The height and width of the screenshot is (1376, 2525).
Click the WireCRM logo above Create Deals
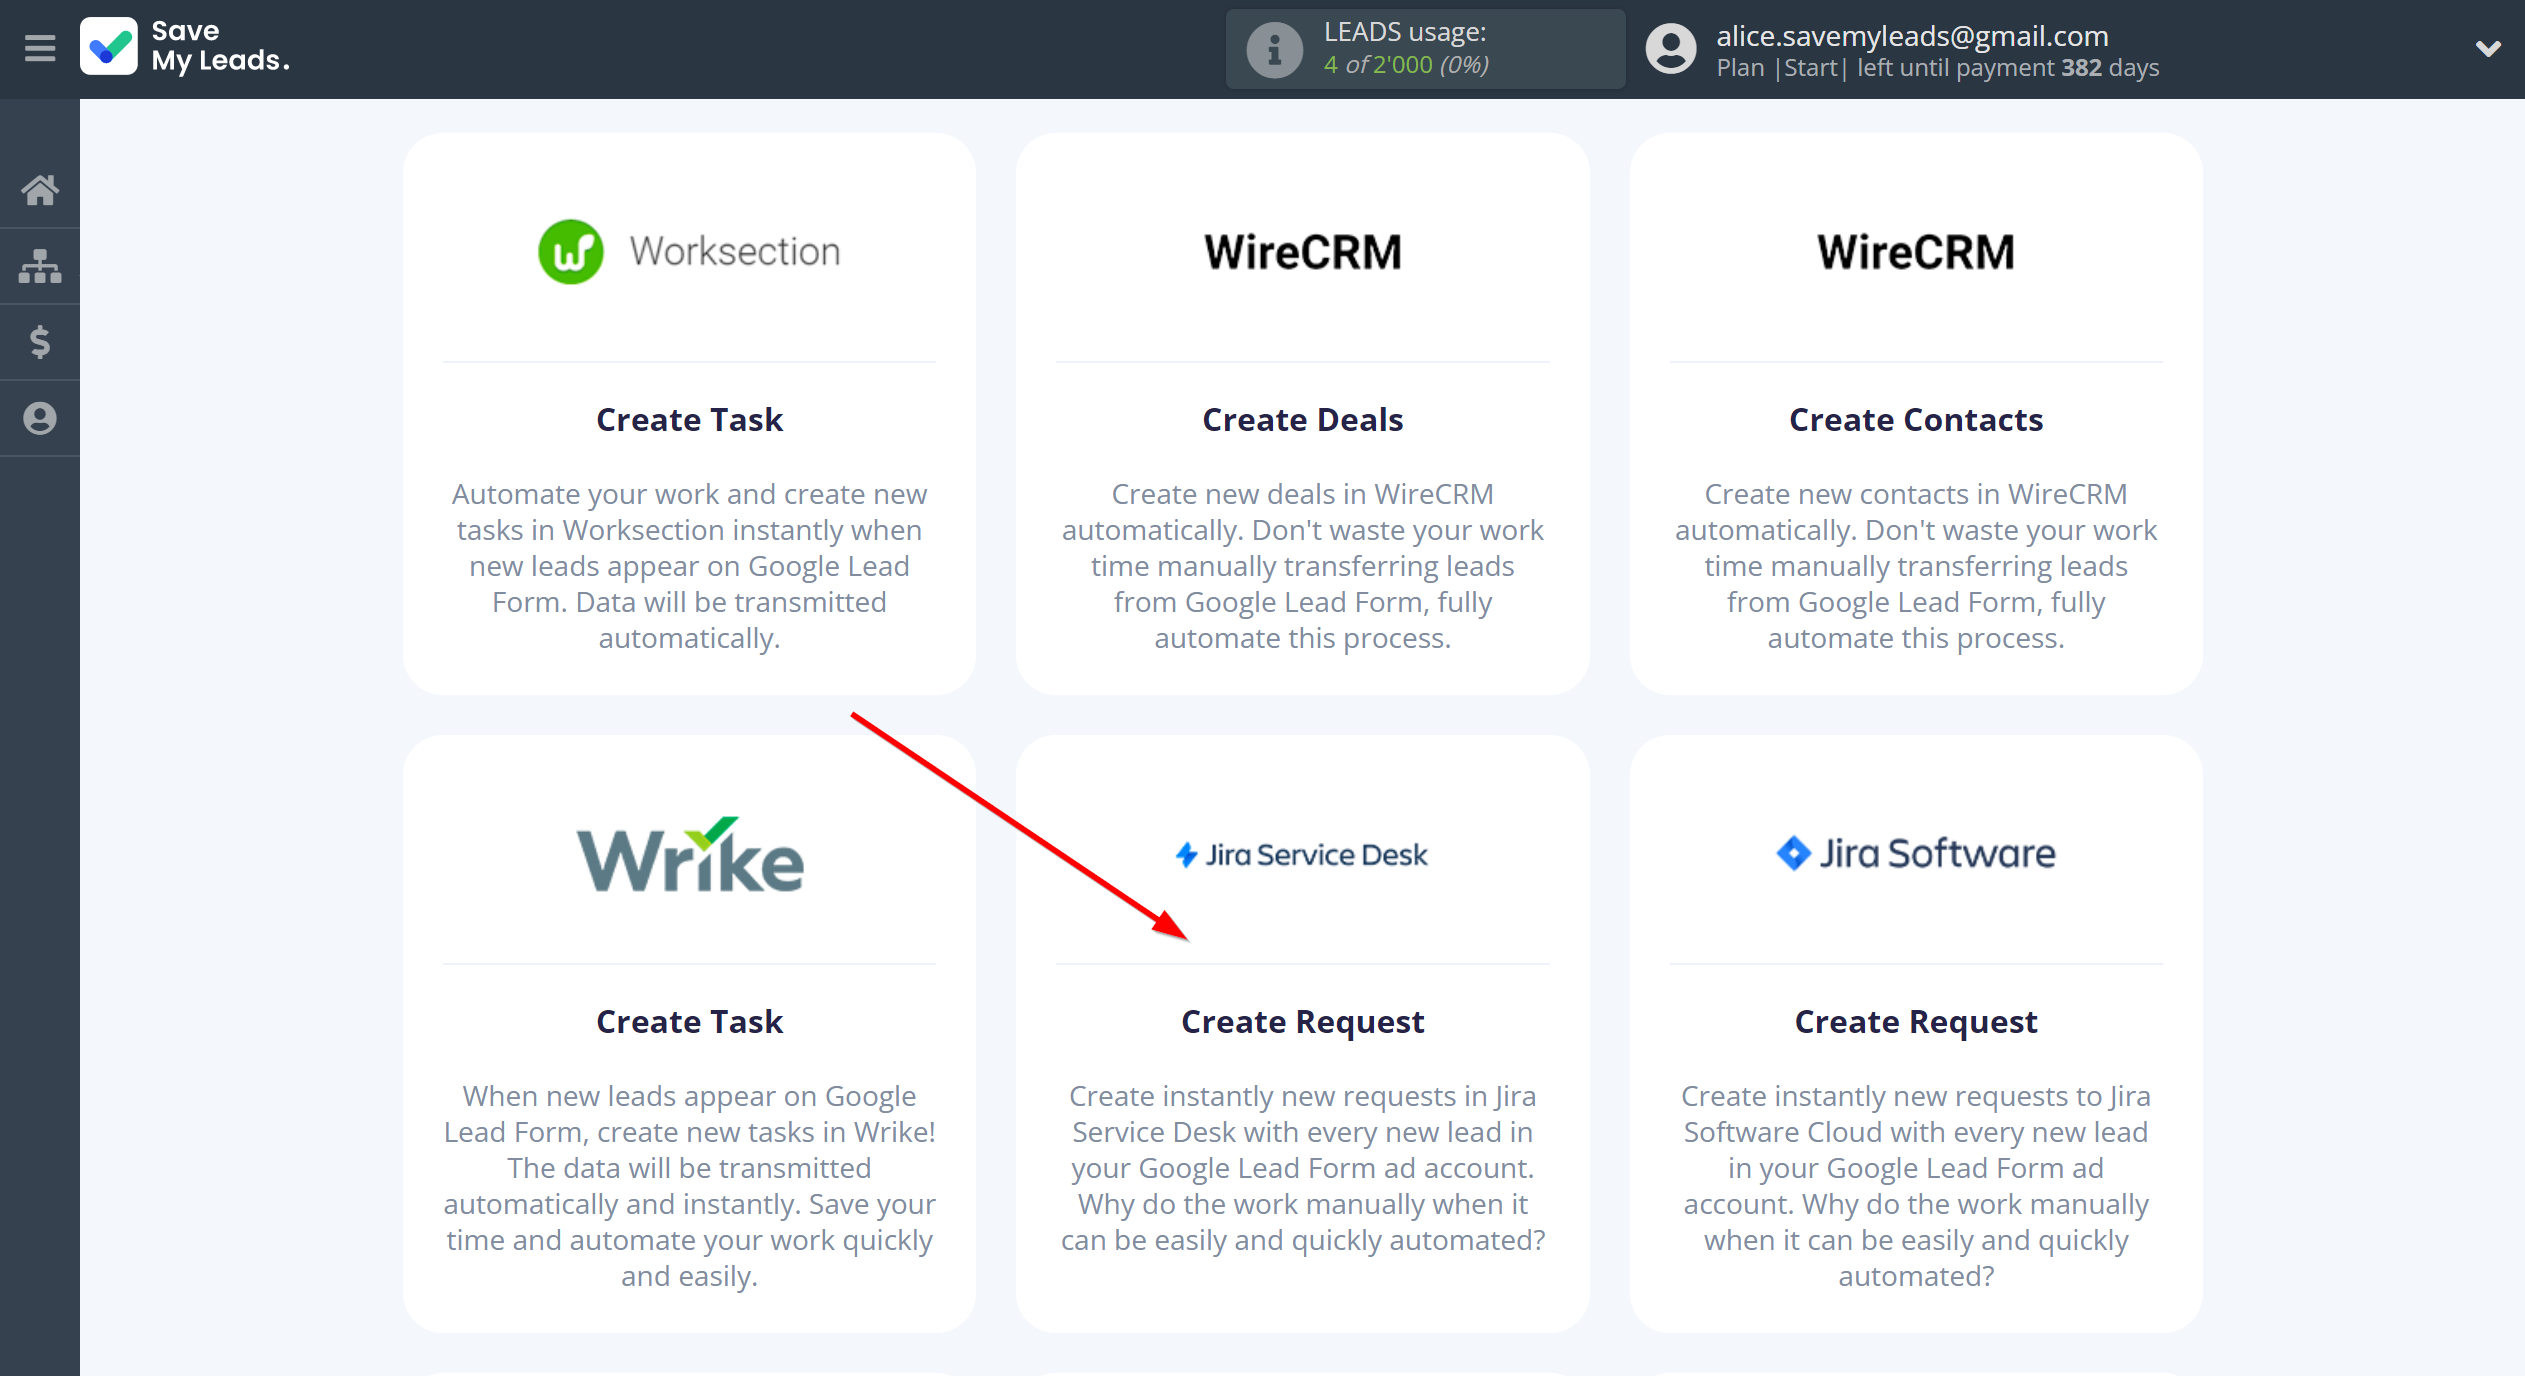[x=1302, y=252]
